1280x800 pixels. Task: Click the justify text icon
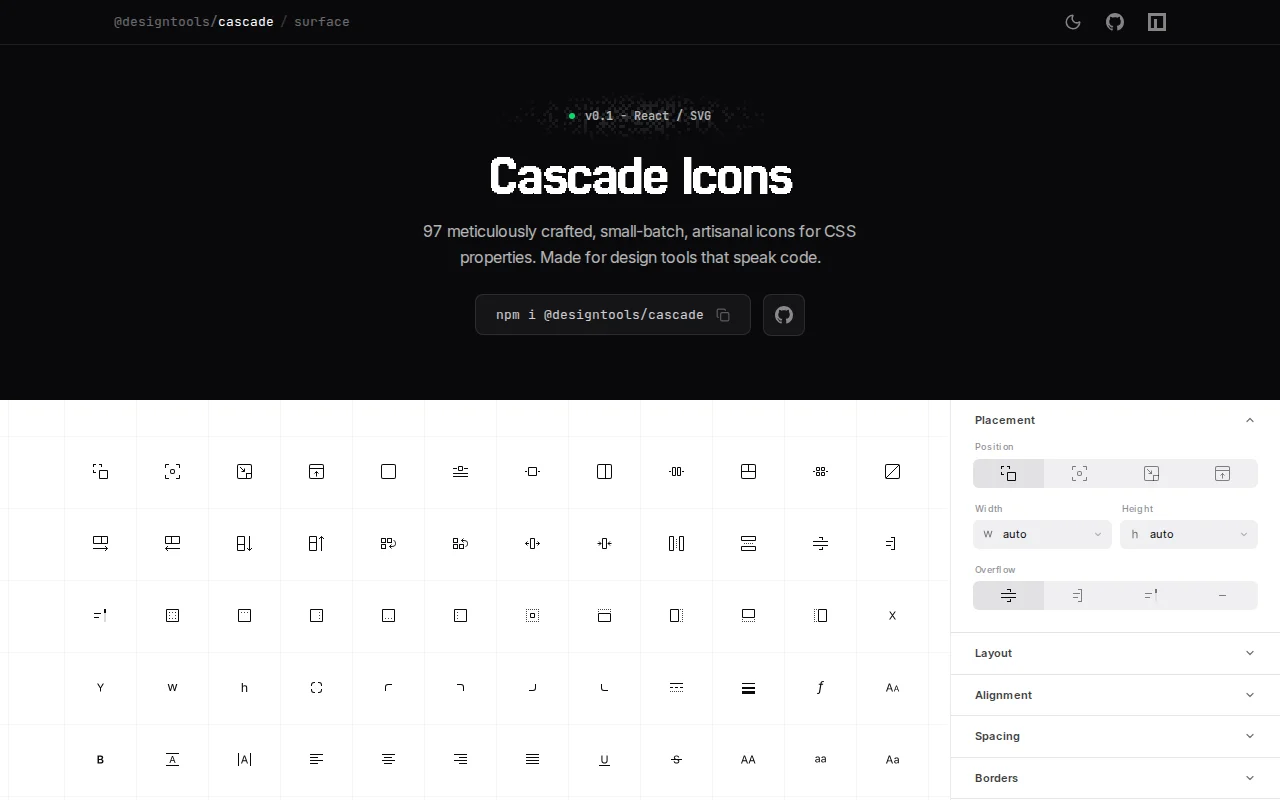tap(532, 759)
